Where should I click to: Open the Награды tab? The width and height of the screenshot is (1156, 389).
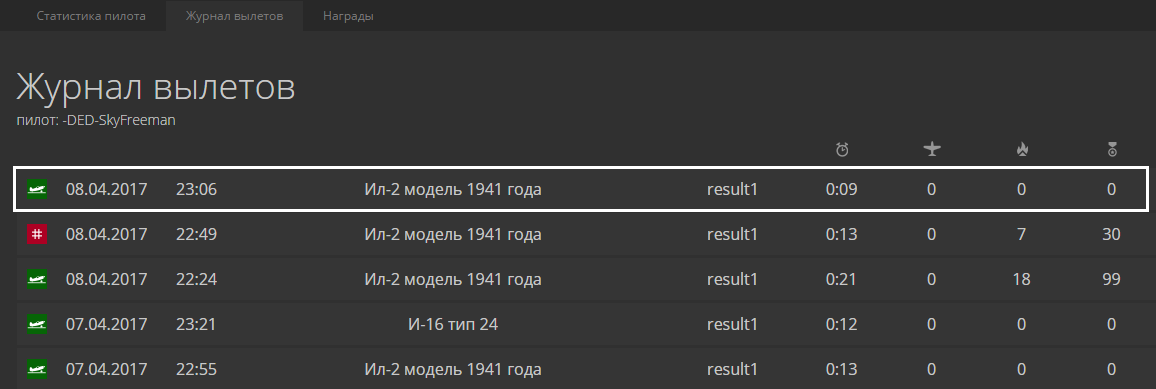(x=348, y=15)
